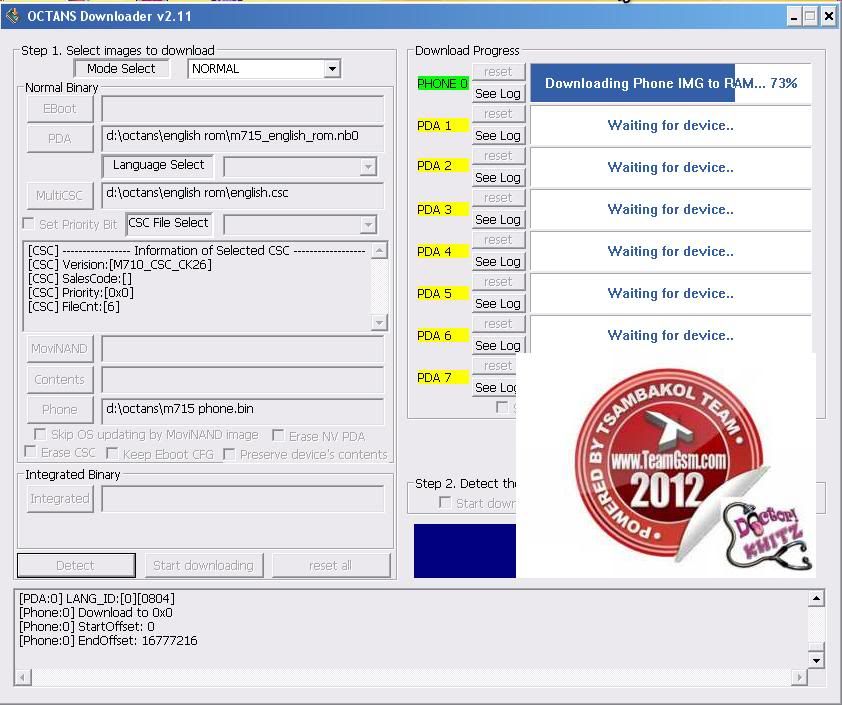Image resolution: width=842 pixels, height=705 pixels.
Task: Toggle the Keep Eboot CFG checkbox
Action: coord(112,454)
